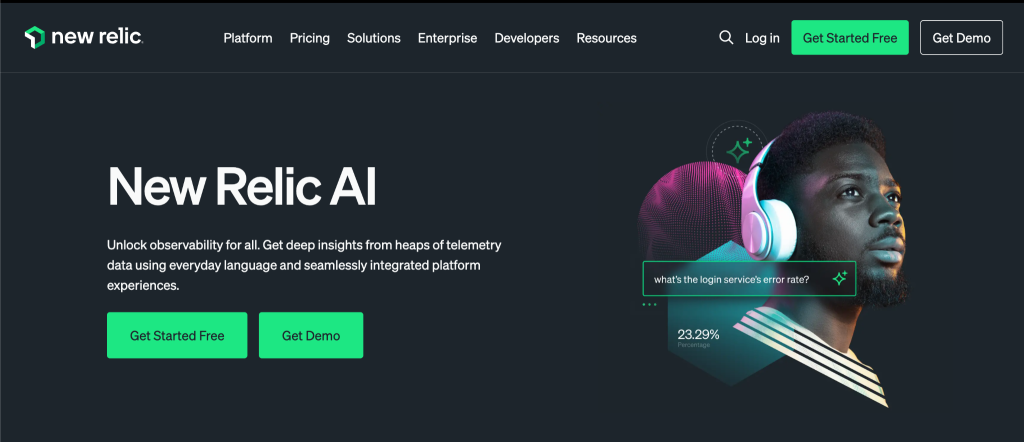
Task: Open the search magnifier icon
Action: (726, 37)
